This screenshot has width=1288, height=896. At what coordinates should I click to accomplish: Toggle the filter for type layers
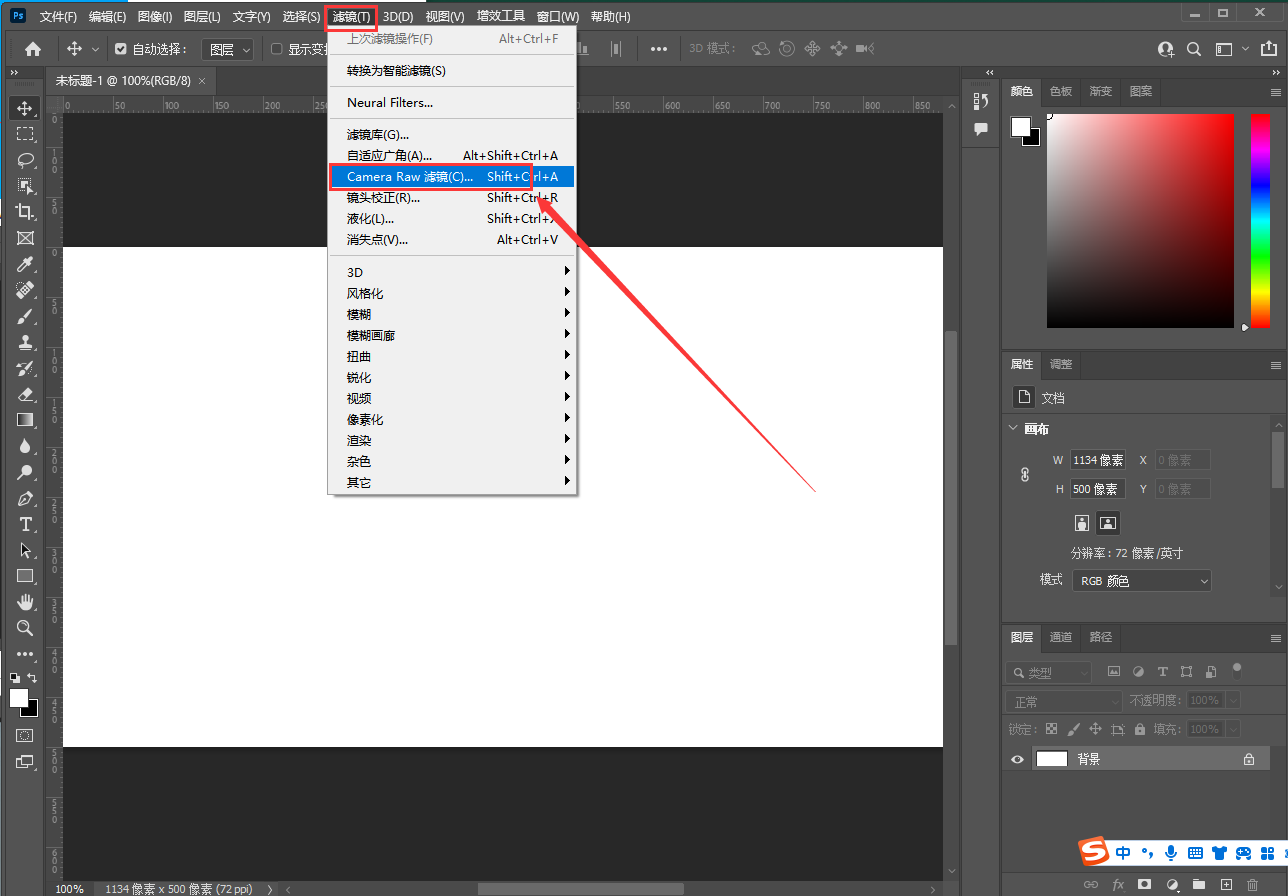[1162, 672]
